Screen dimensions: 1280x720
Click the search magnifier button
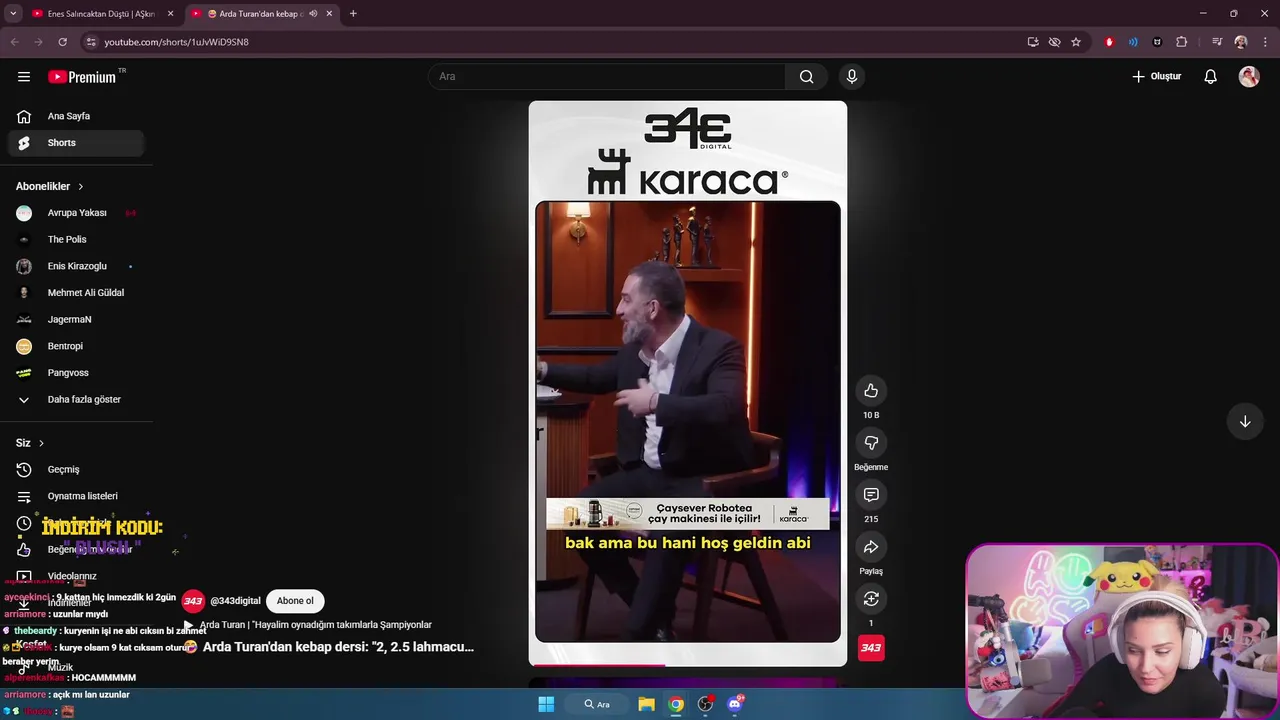coord(806,77)
